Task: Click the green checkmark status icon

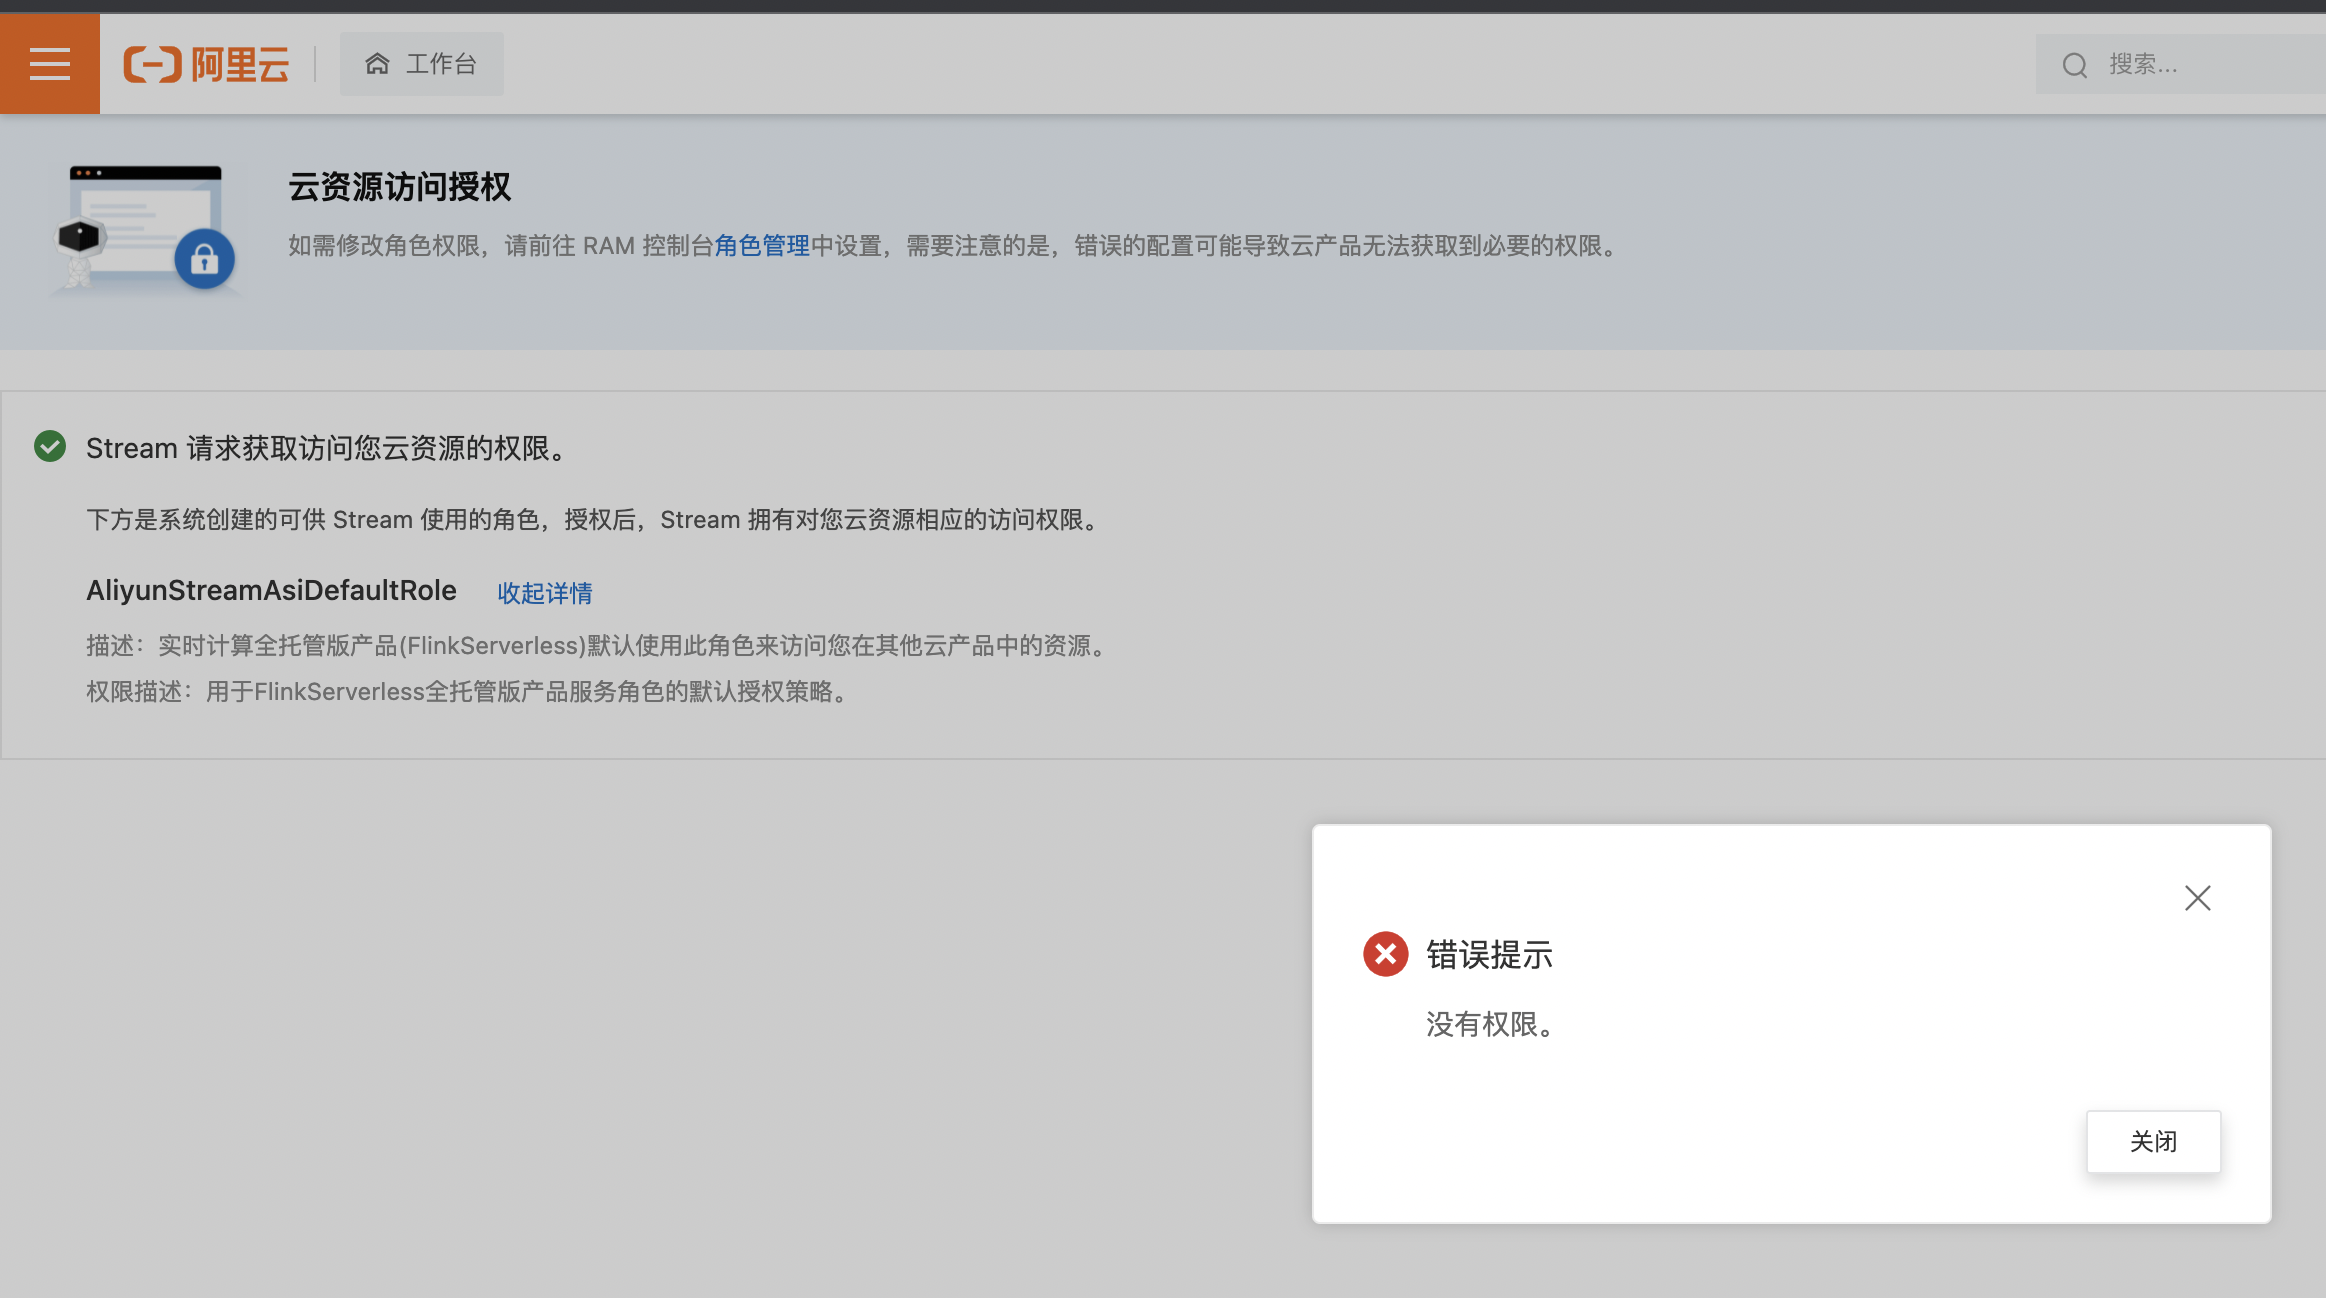Action: pyautogui.click(x=50, y=447)
